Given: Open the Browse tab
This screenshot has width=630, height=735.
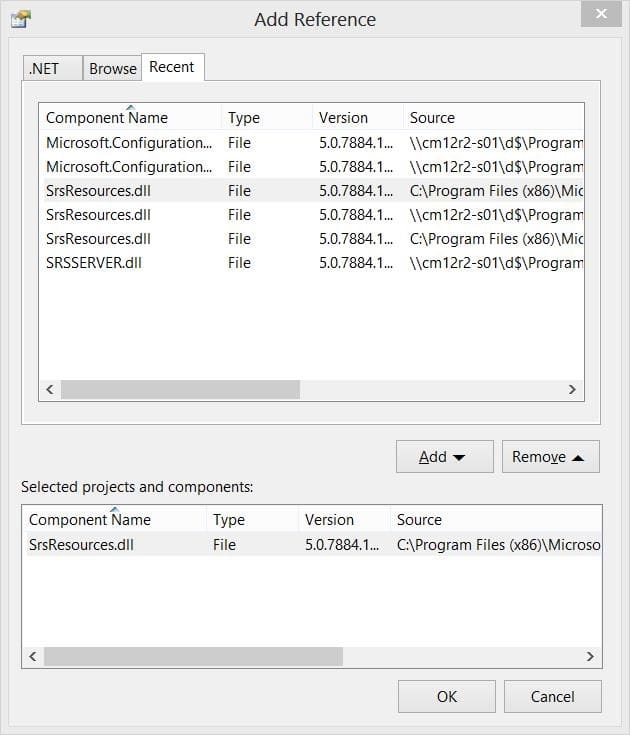Looking at the screenshot, I should point(112,68).
